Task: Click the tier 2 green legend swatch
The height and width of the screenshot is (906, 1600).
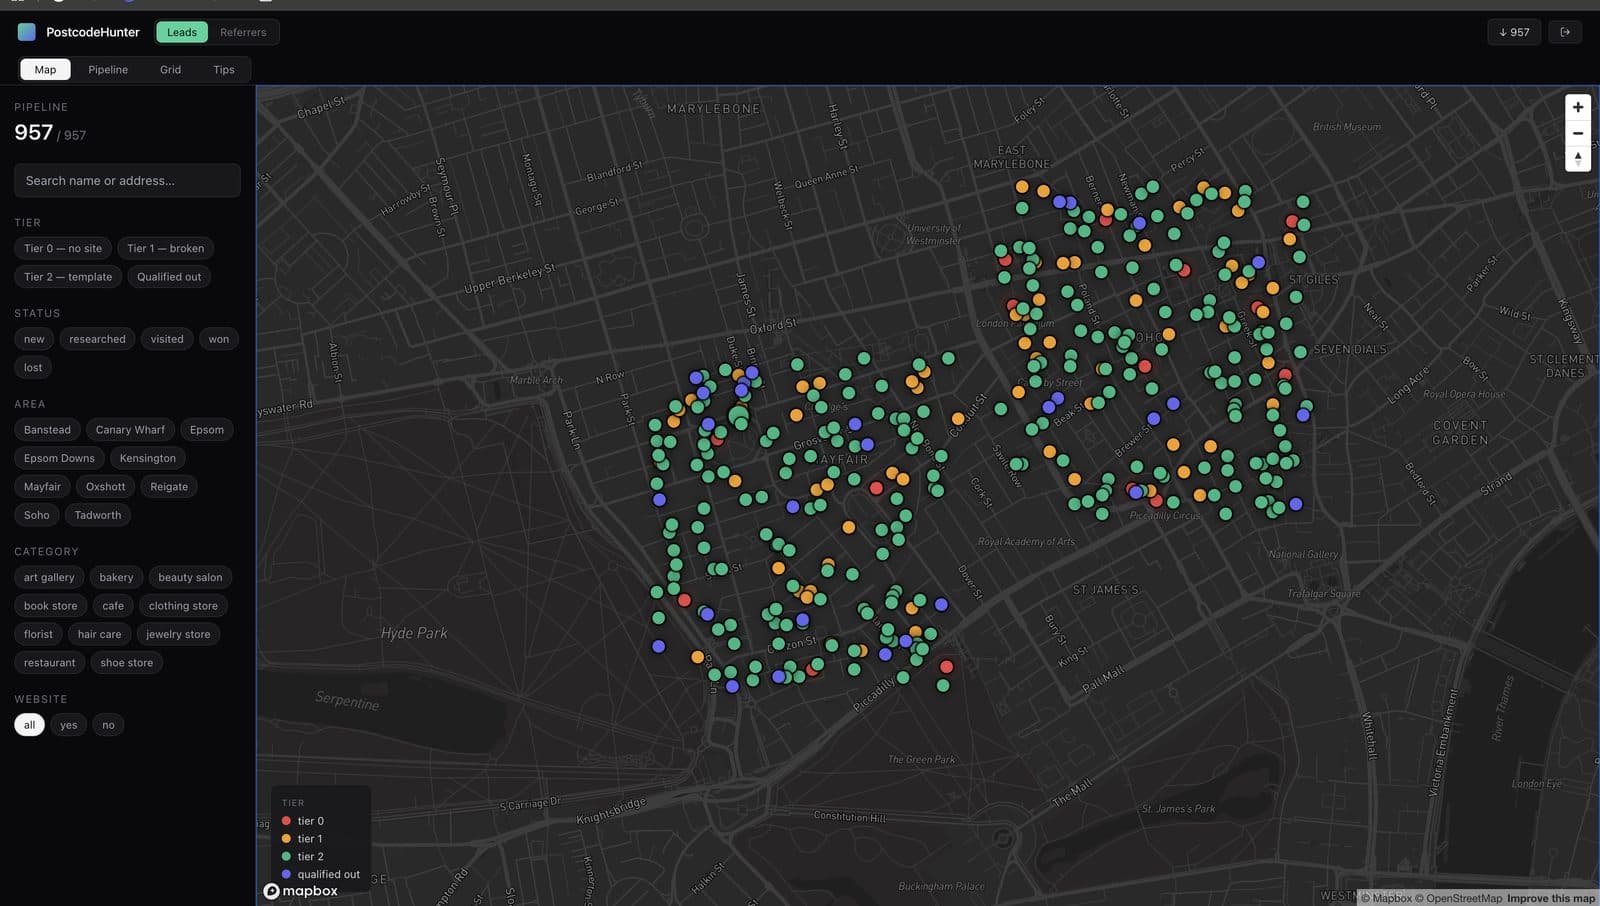Action: (x=286, y=857)
